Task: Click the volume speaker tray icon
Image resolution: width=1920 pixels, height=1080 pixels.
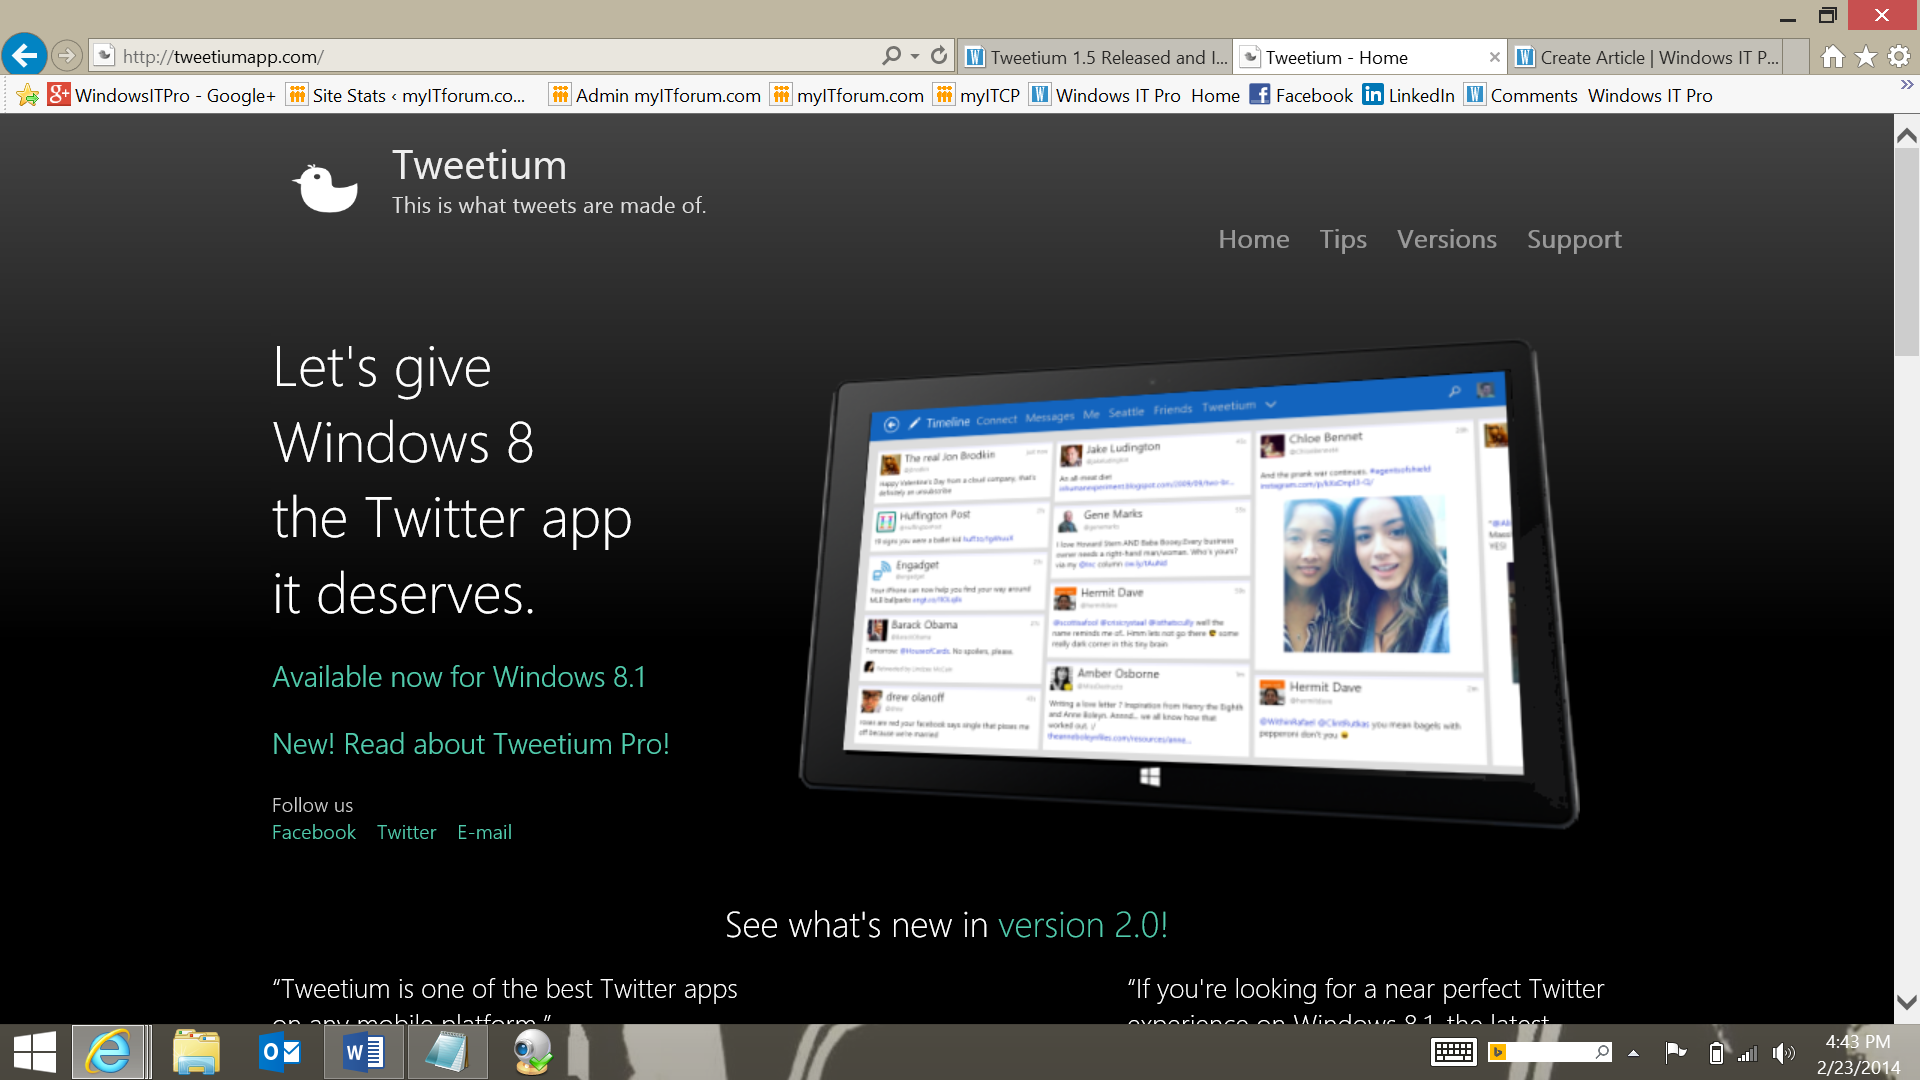Action: 1782,1053
